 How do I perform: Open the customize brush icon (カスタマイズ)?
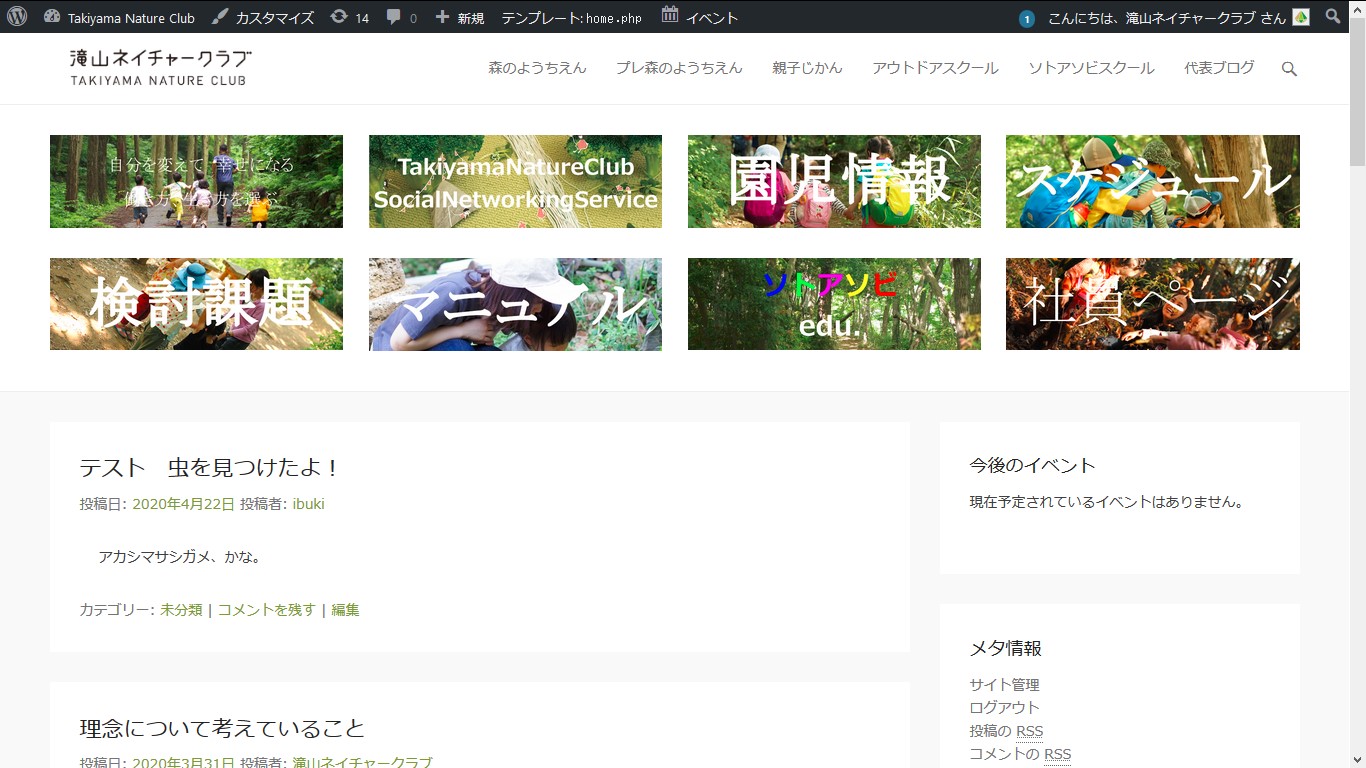[x=219, y=17]
